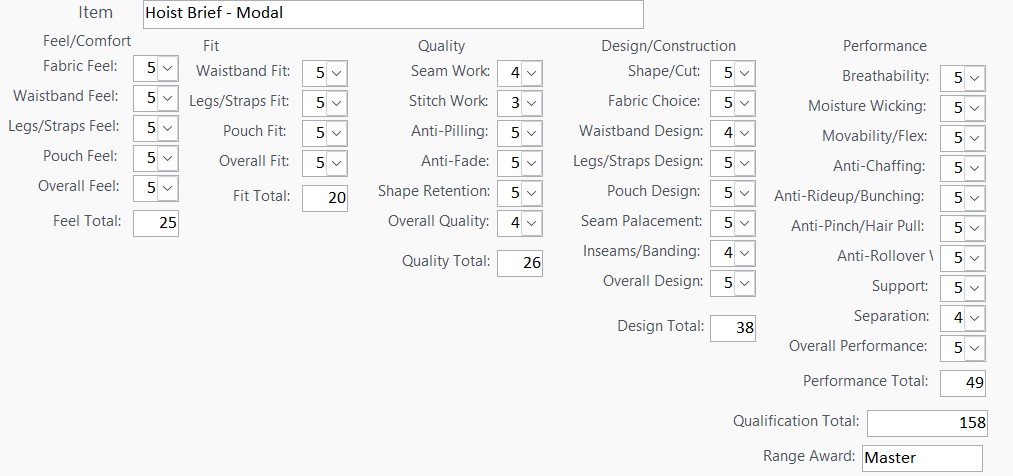The image size is (1013, 476).
Task: Click the Design Total field
Action: (x=733, y=328)
